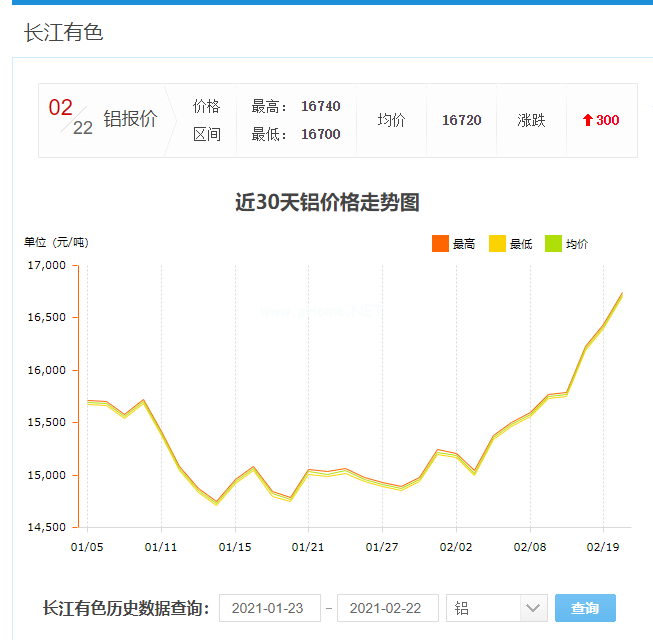Open the 铝 metal type dropdown
Image resolution: width=653 pixels, height=640 pixels.
click(496, 608)
